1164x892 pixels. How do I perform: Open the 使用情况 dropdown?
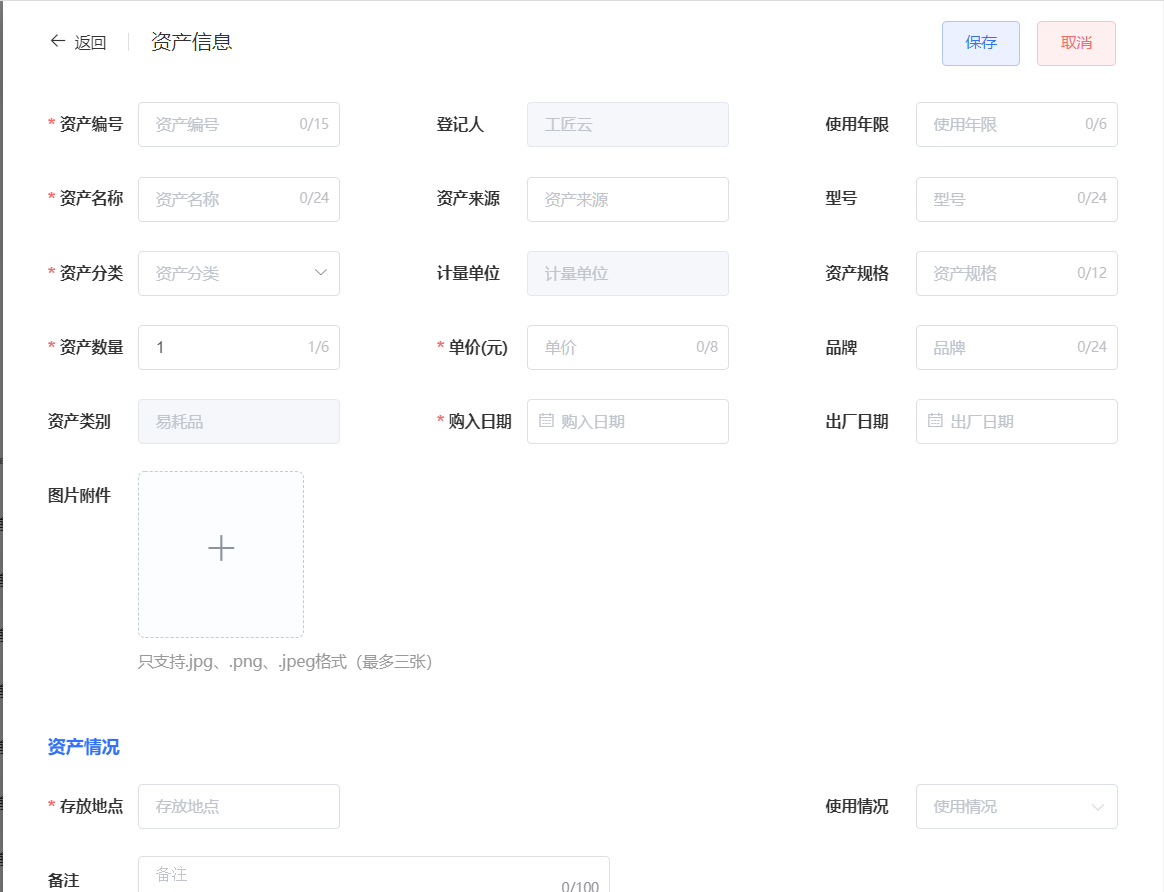click(x=1016, y=806)
